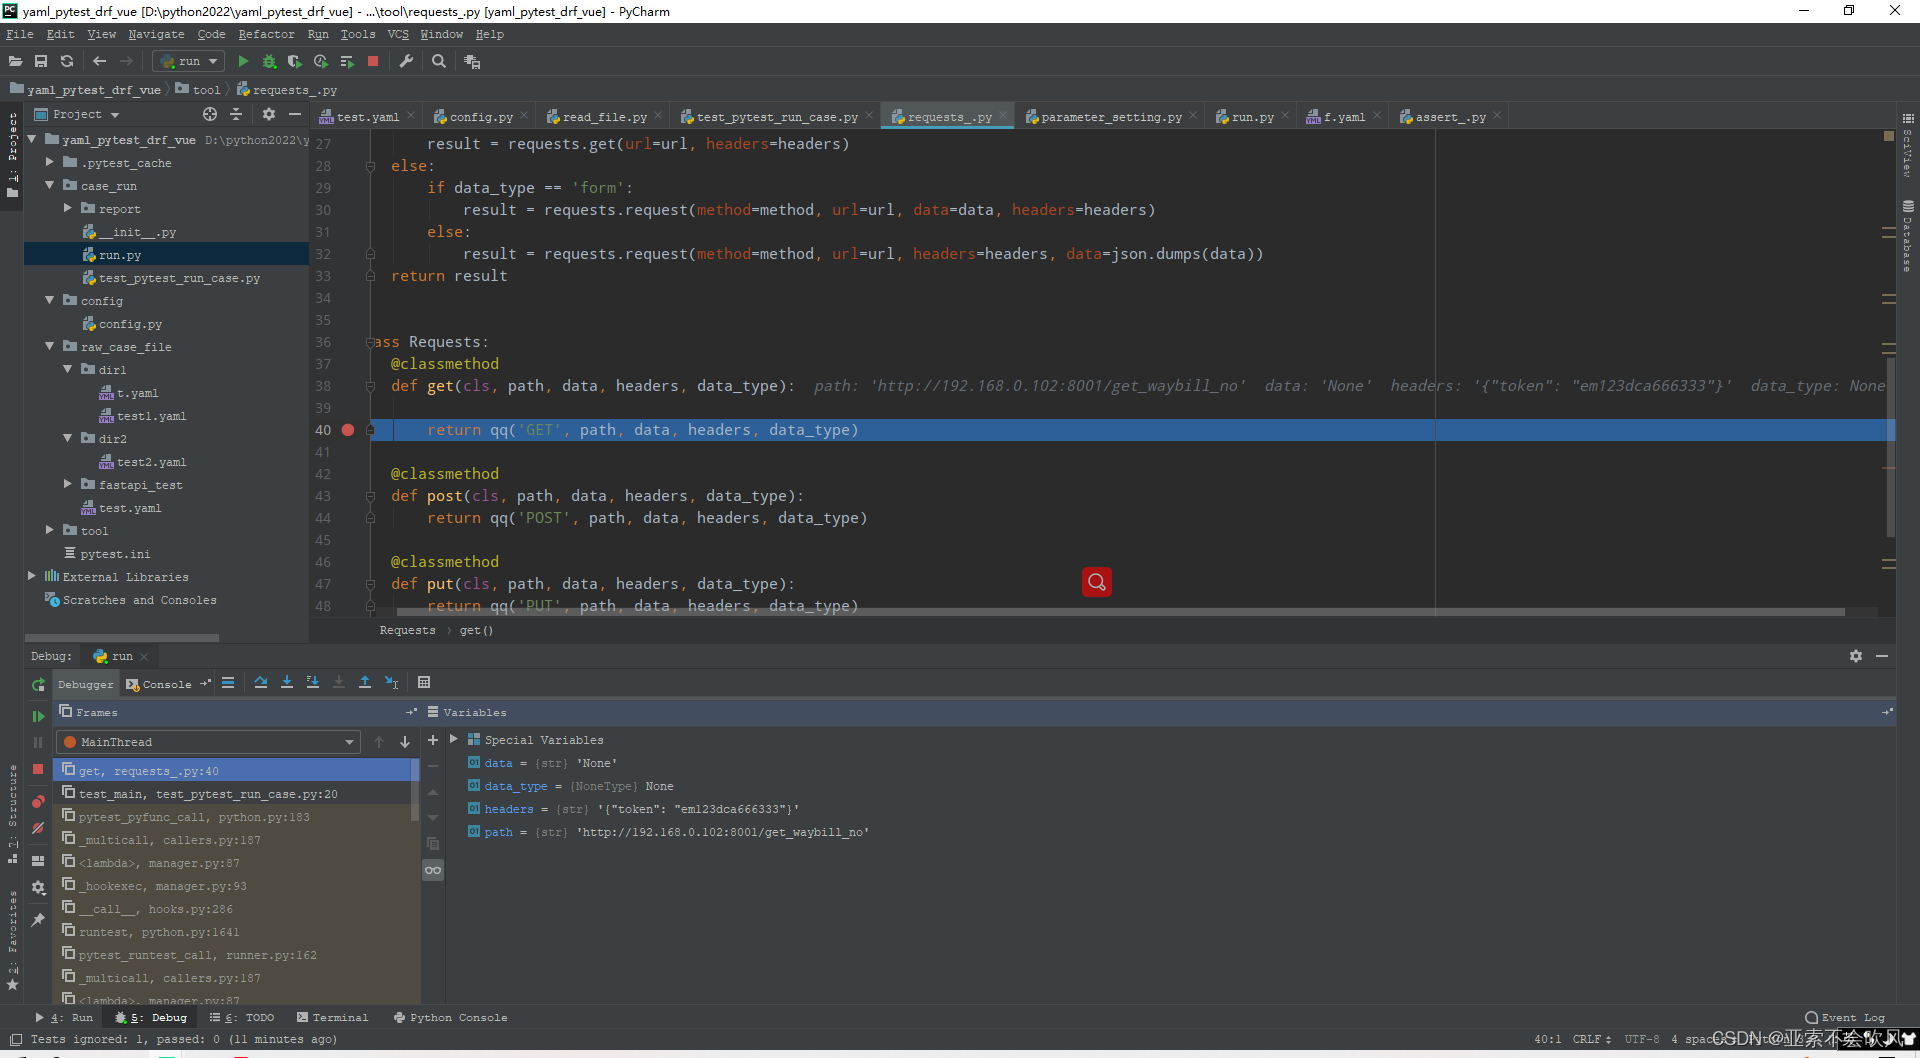Image resolution: width=1920 pixels, height=1058 pixels.
Task: Switch to the debugger Console tab
Action: click(x=160, y=684)
